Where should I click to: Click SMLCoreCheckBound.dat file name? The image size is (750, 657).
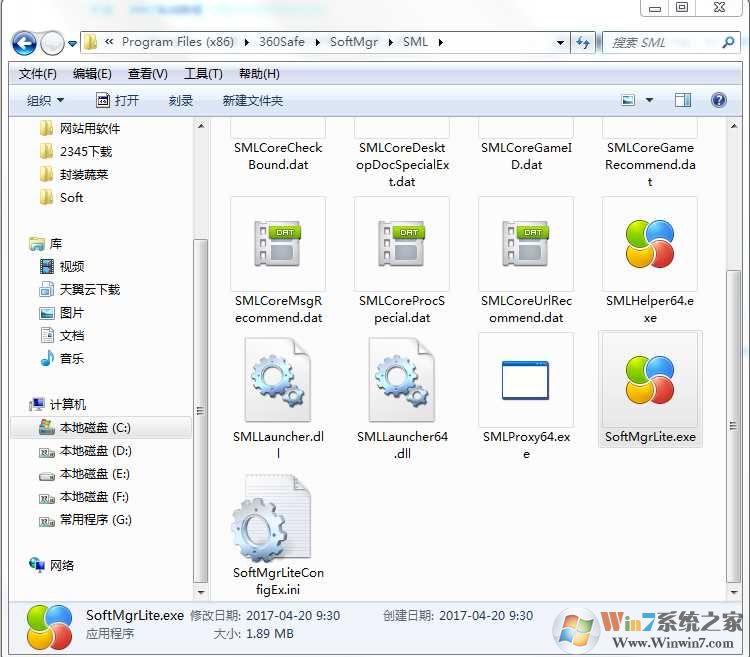tap(278, 156)
